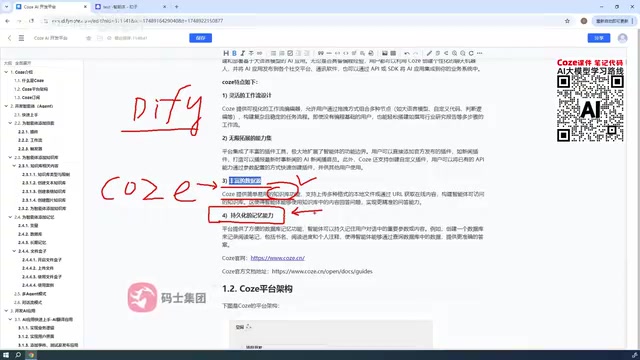The height and width of the screenshot is (360, 640).
Task: Zoom in using magnifier plus icon
Action: point(454,53)
